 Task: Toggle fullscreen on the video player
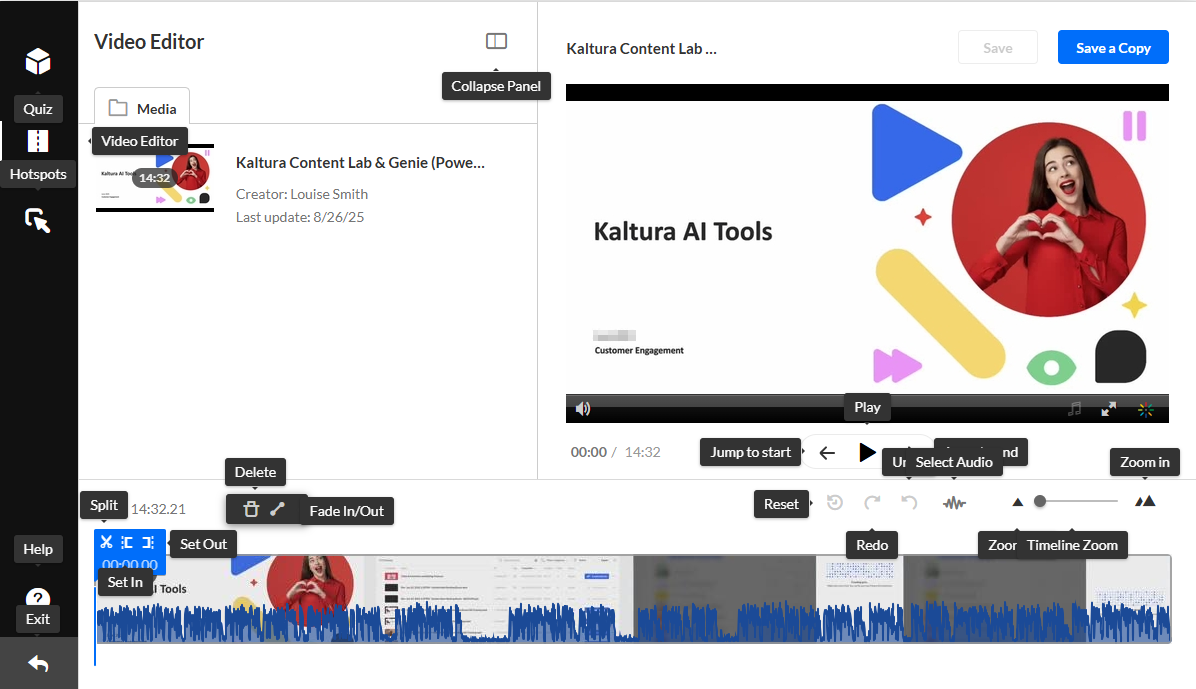[1109, 409]
